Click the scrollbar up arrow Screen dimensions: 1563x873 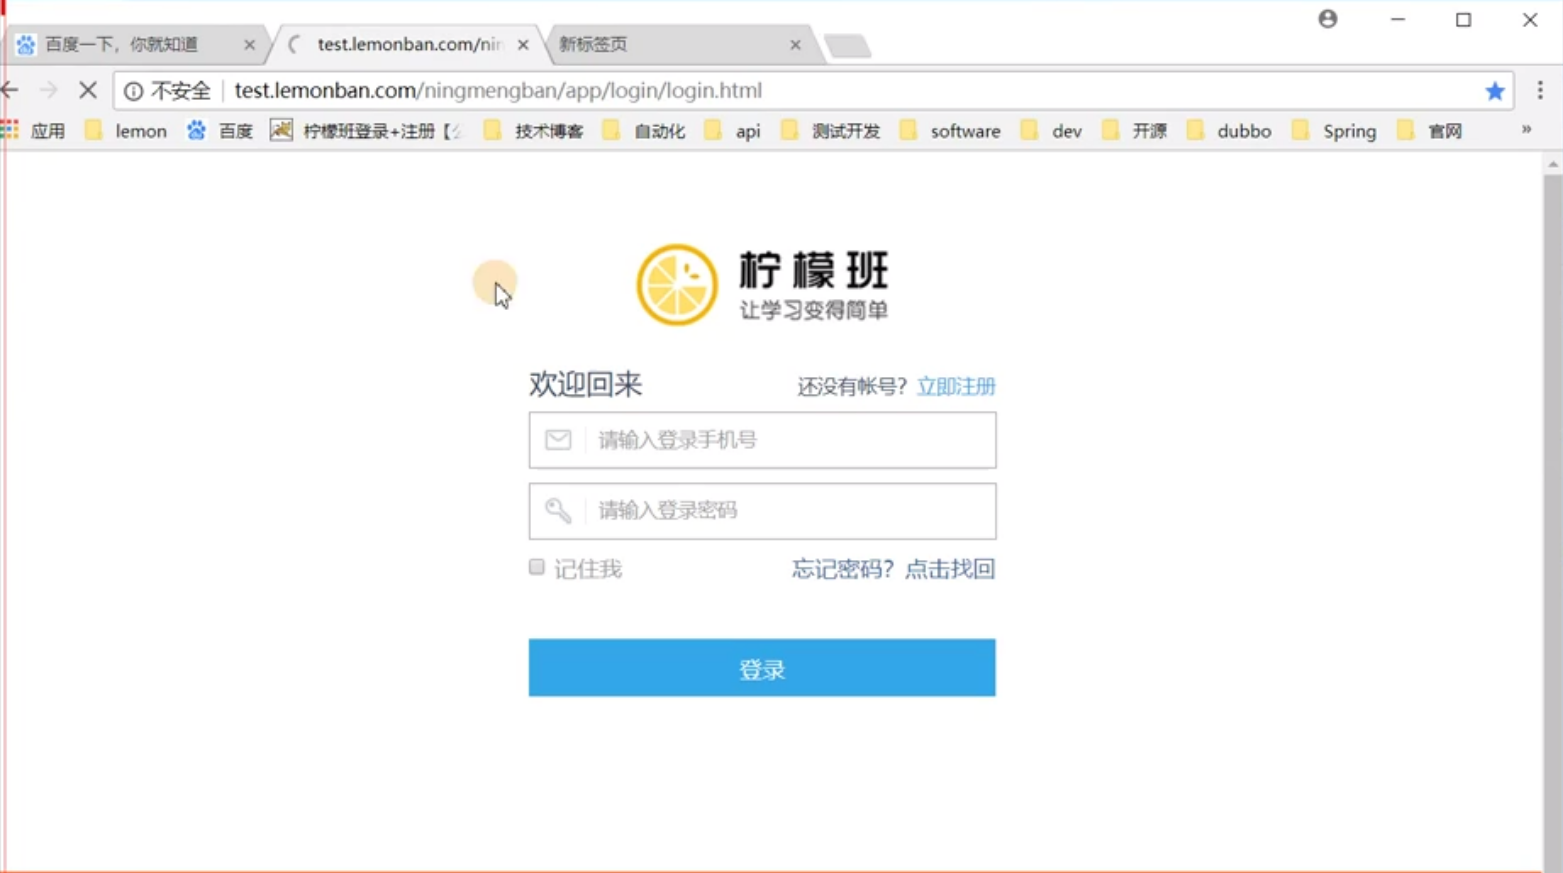[1552, 163]
